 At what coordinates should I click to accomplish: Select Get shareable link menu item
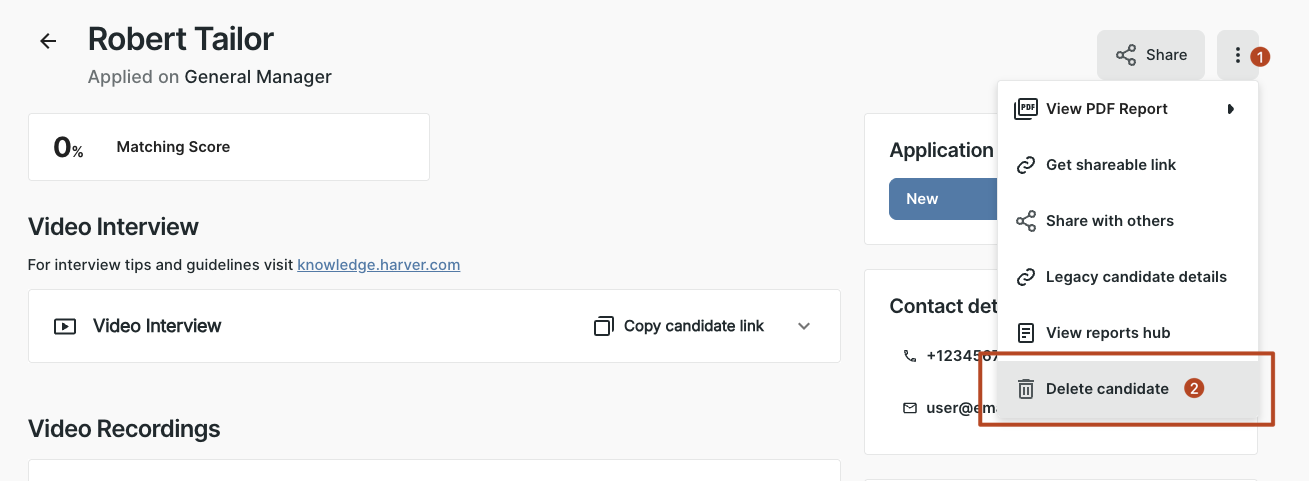(x=1110, y=165)
